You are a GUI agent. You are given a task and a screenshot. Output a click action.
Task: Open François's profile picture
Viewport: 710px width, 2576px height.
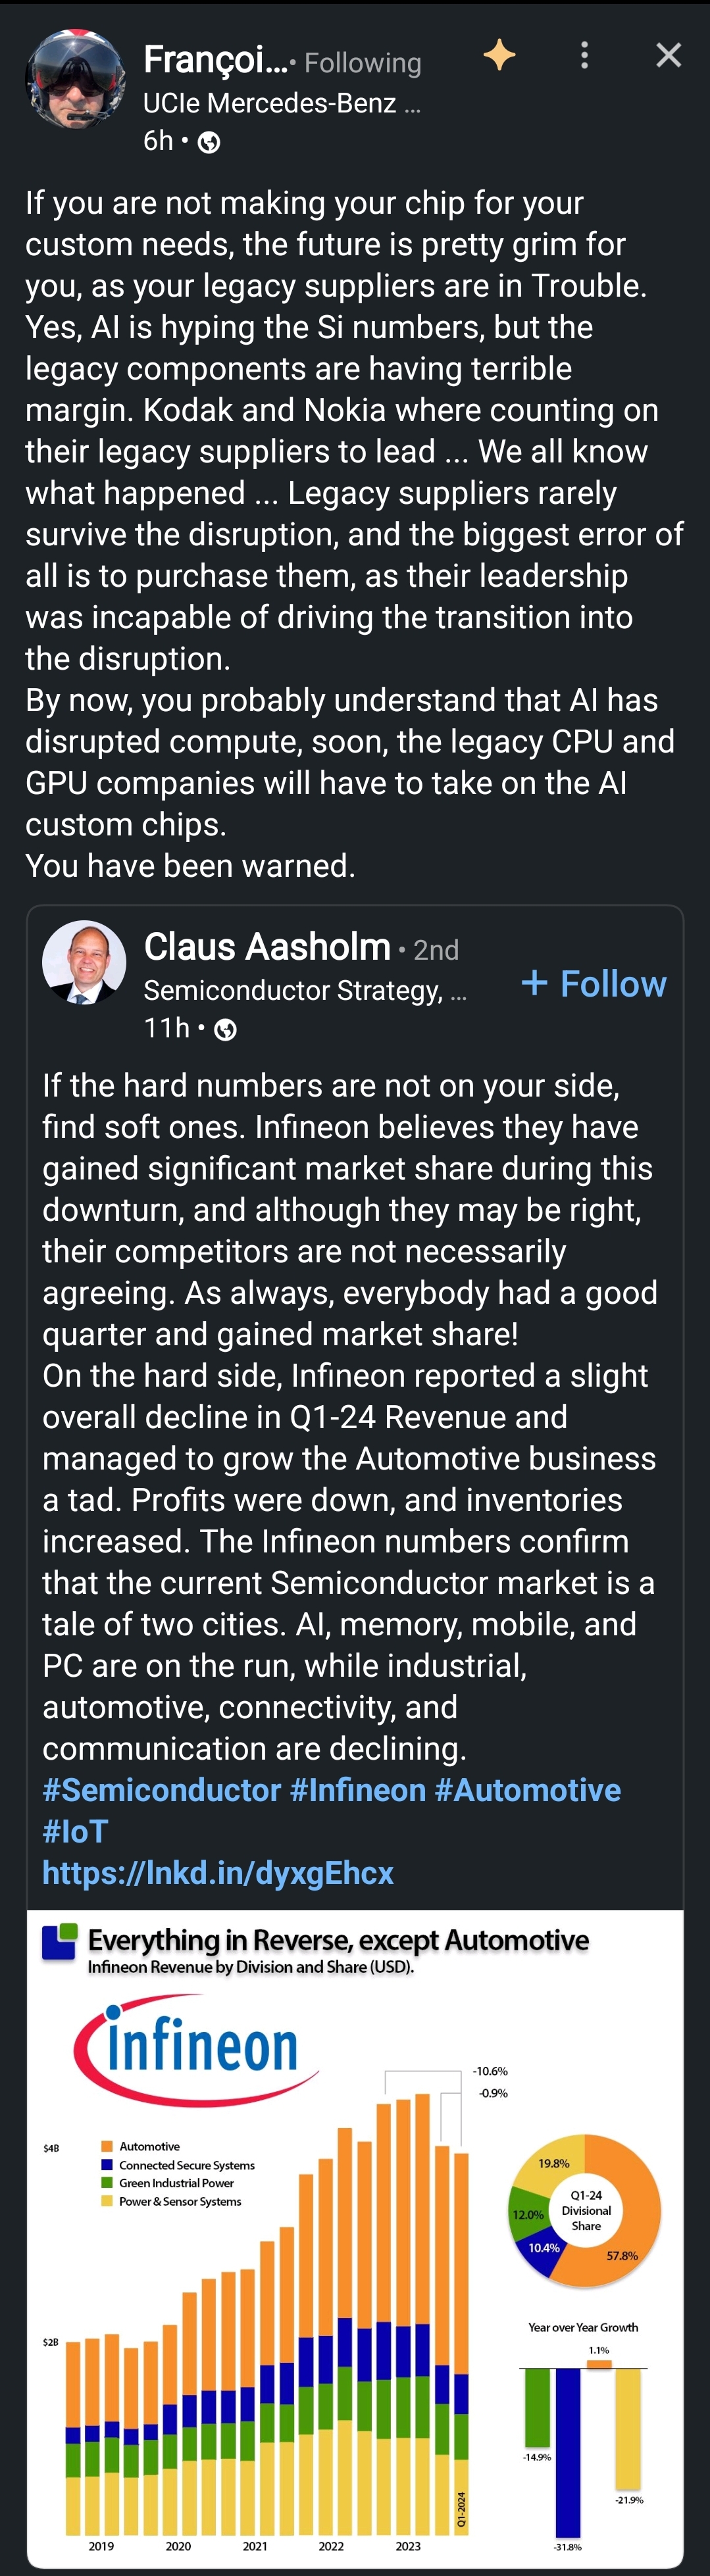point(75,80)
